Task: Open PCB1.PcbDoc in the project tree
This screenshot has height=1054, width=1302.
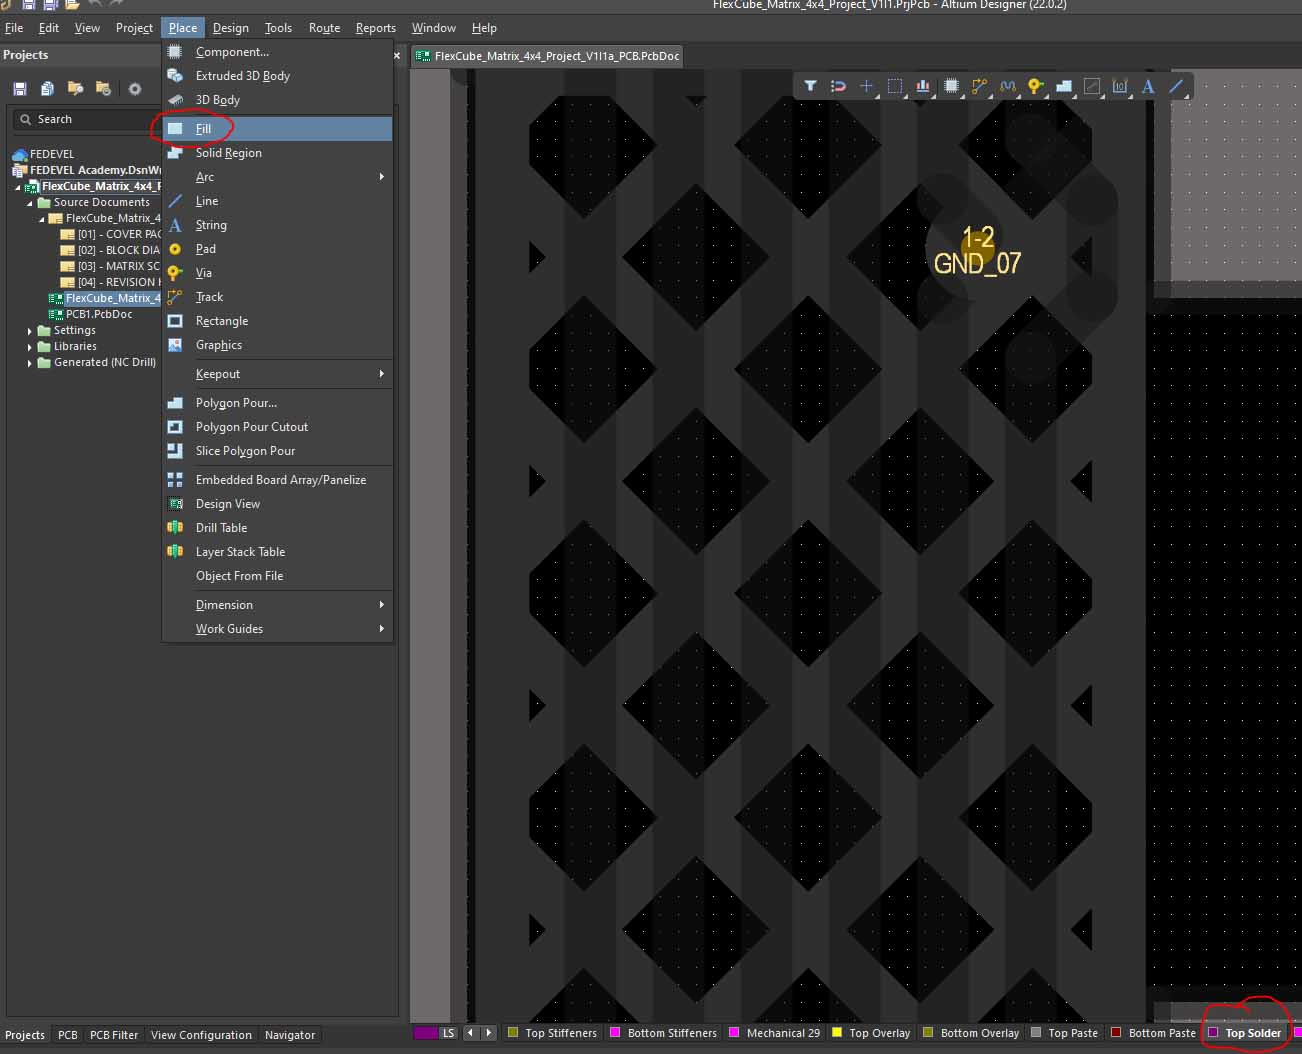Action: pyautogui.click(x=98, y=314)
